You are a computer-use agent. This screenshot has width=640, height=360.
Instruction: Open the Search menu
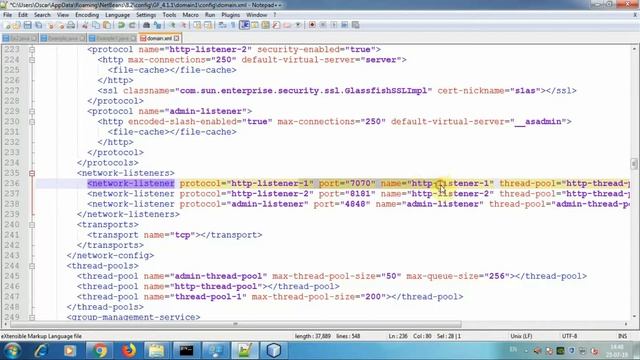tap(42, 15)
